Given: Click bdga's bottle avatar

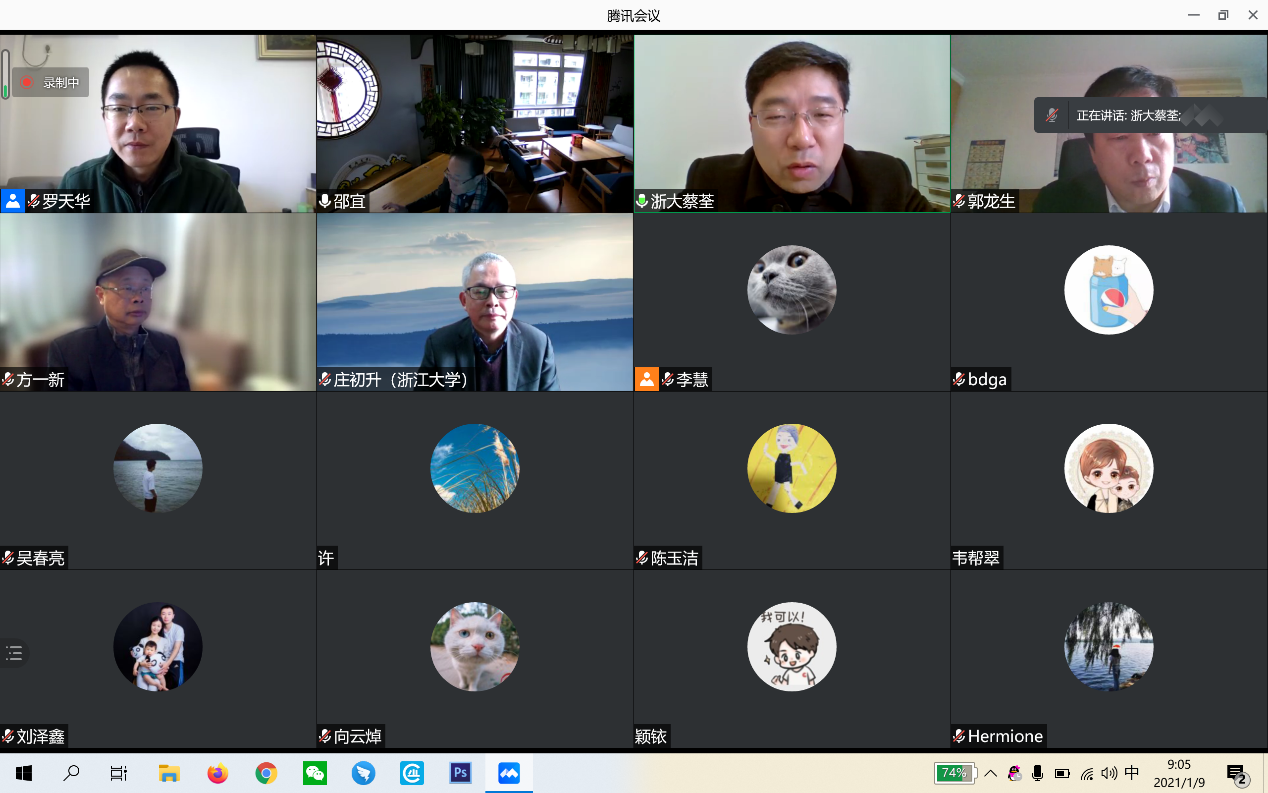Looking at the screenshot, I should pyautogui.click(x=1109, y=290).
